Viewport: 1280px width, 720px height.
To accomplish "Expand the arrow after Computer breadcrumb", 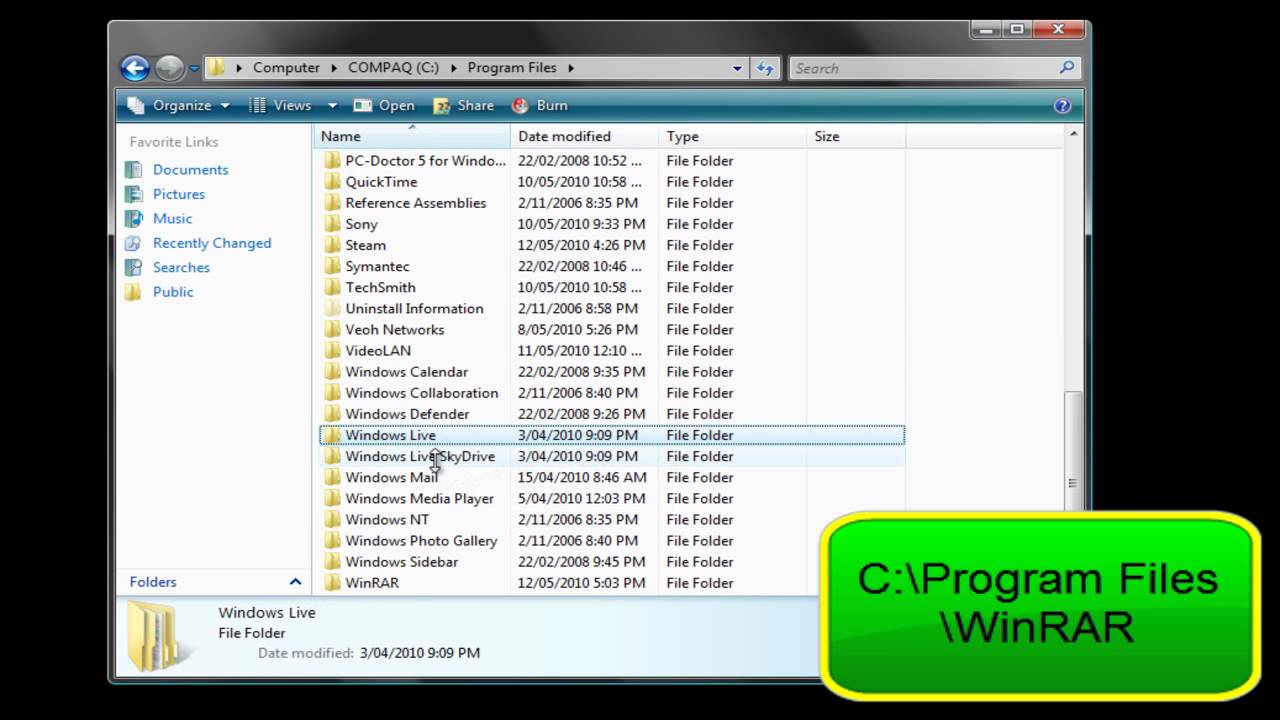I will click(333, 68).
